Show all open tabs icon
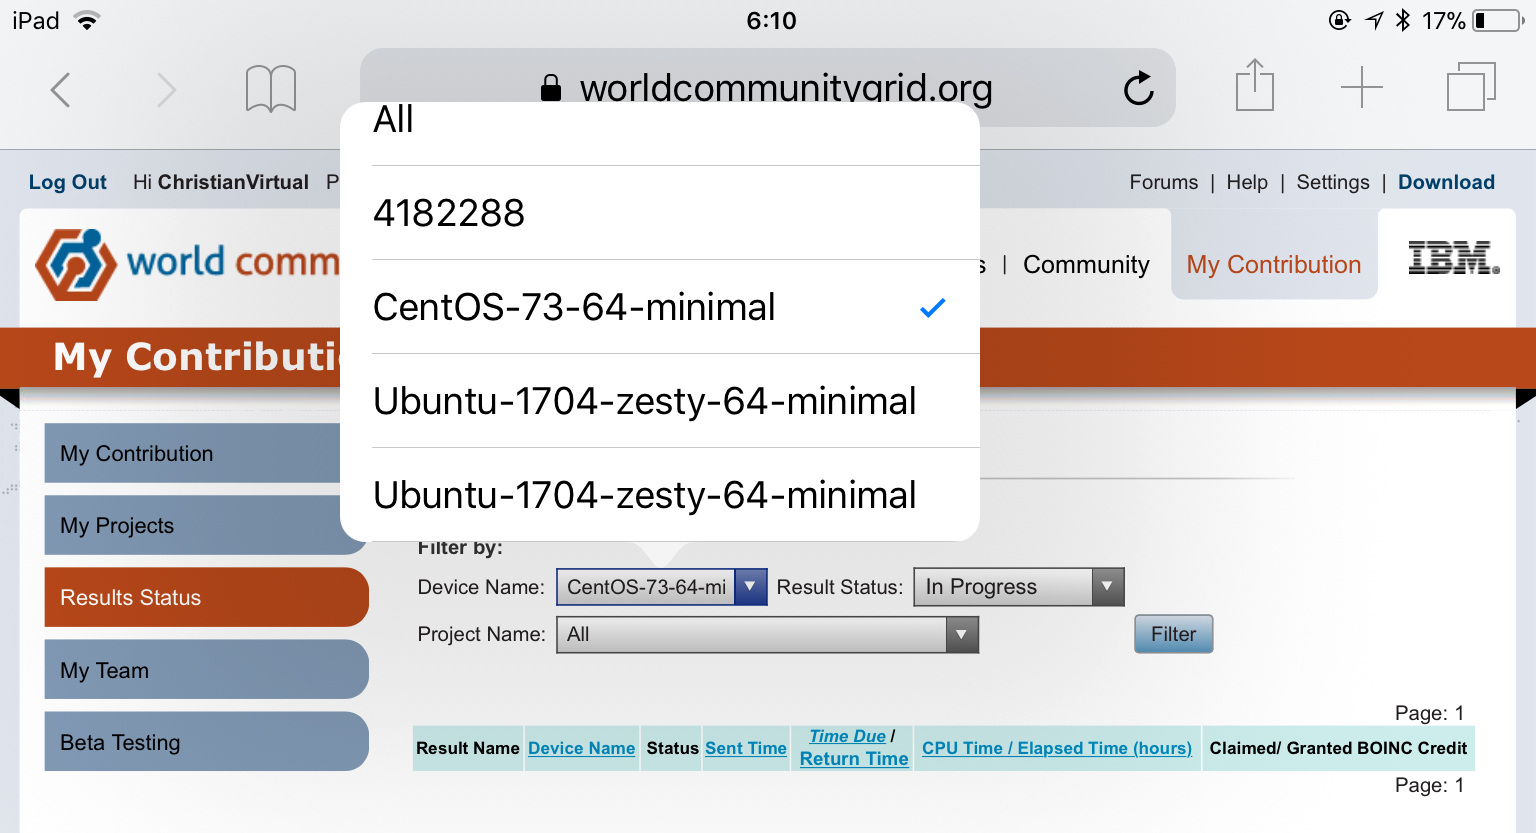1536x833 pixels. point(1470,87)
